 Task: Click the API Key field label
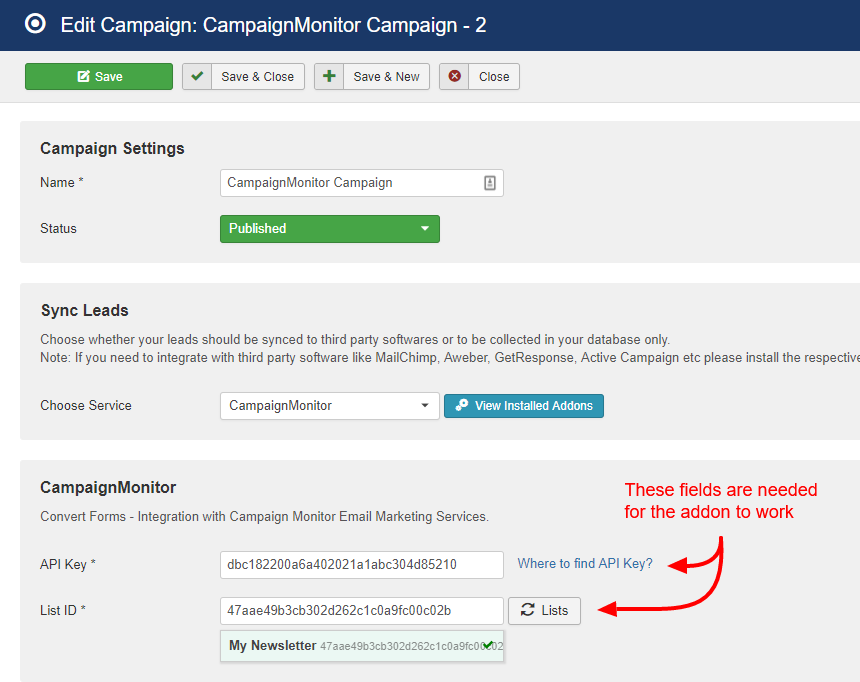pyautogui.click(x=67, y=565)
